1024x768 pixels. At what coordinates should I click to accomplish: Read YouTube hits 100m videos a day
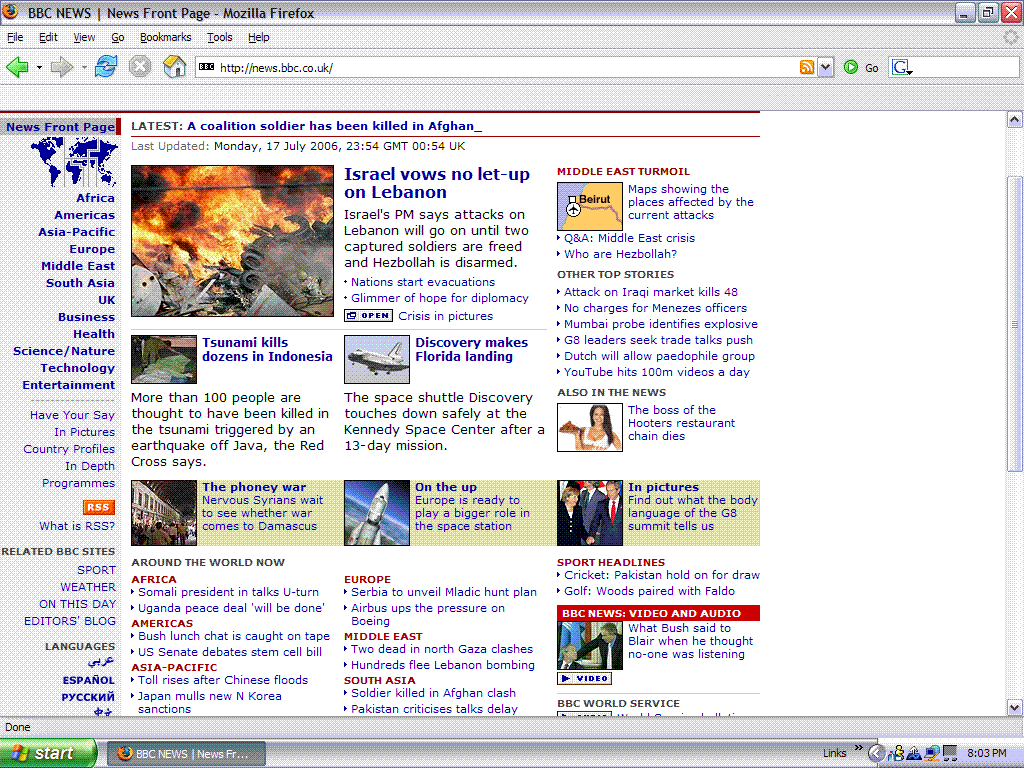657,372
